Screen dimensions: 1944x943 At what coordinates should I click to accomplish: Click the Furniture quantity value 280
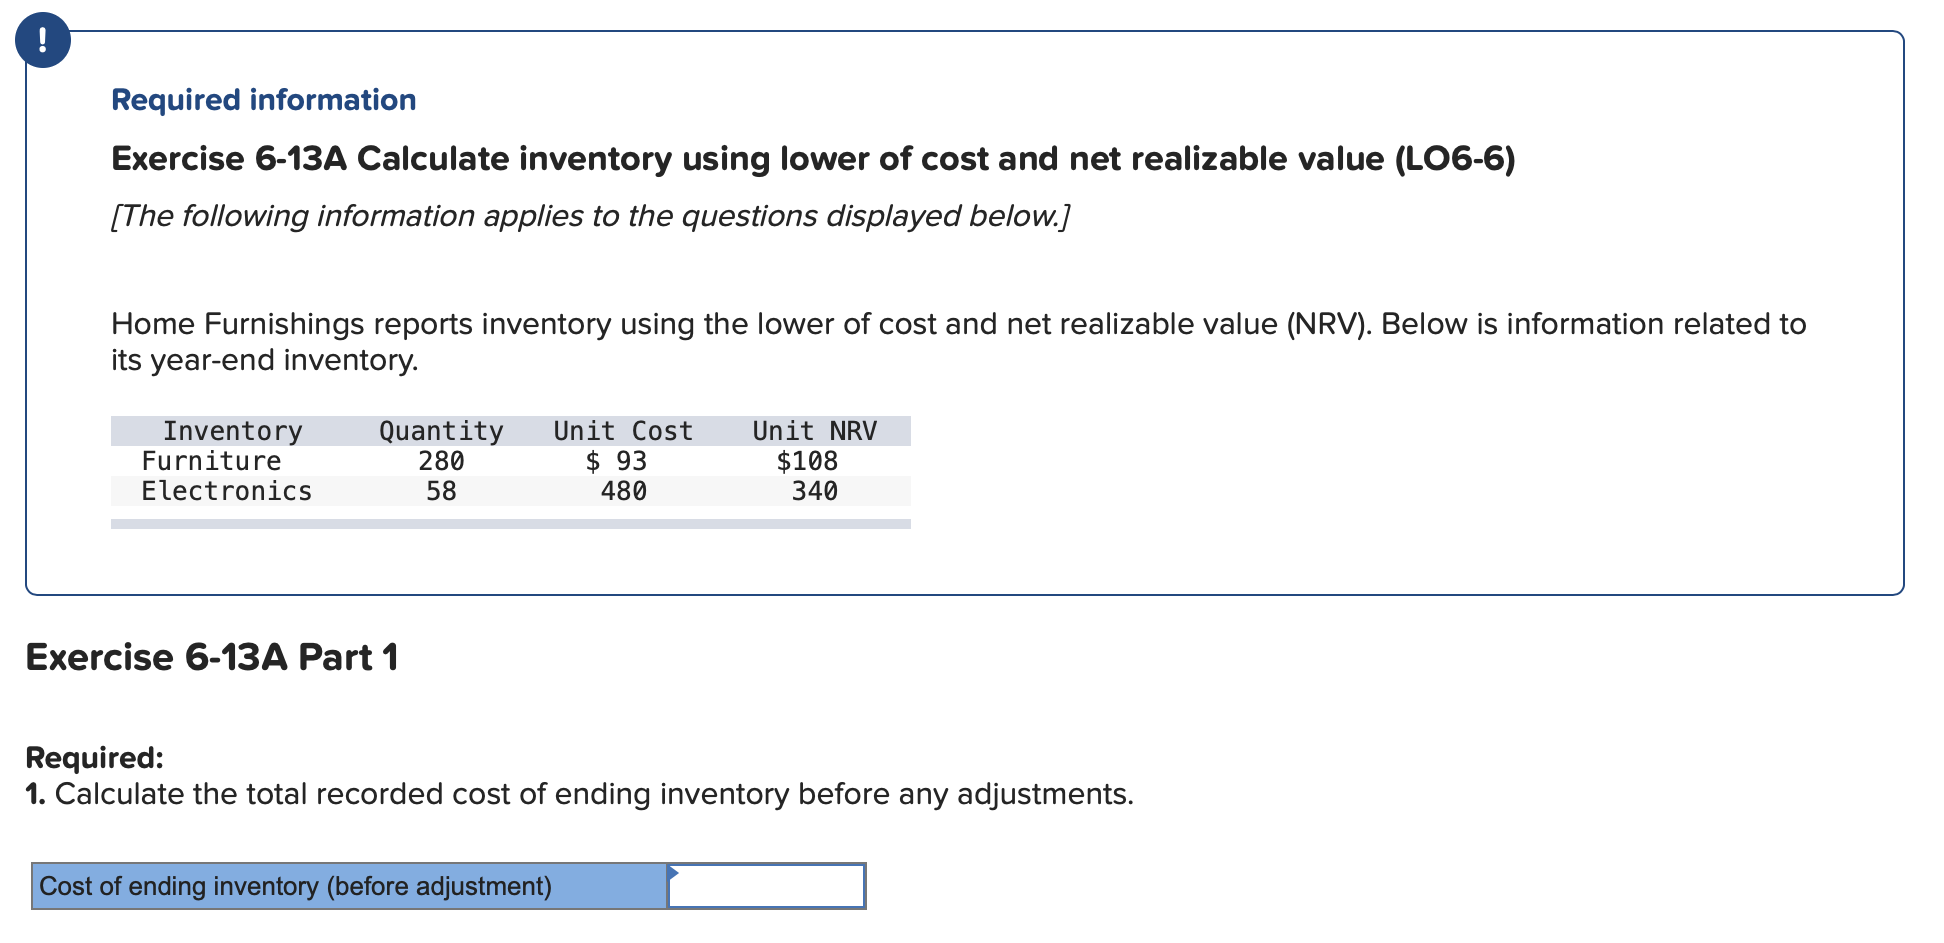[443, 461]
